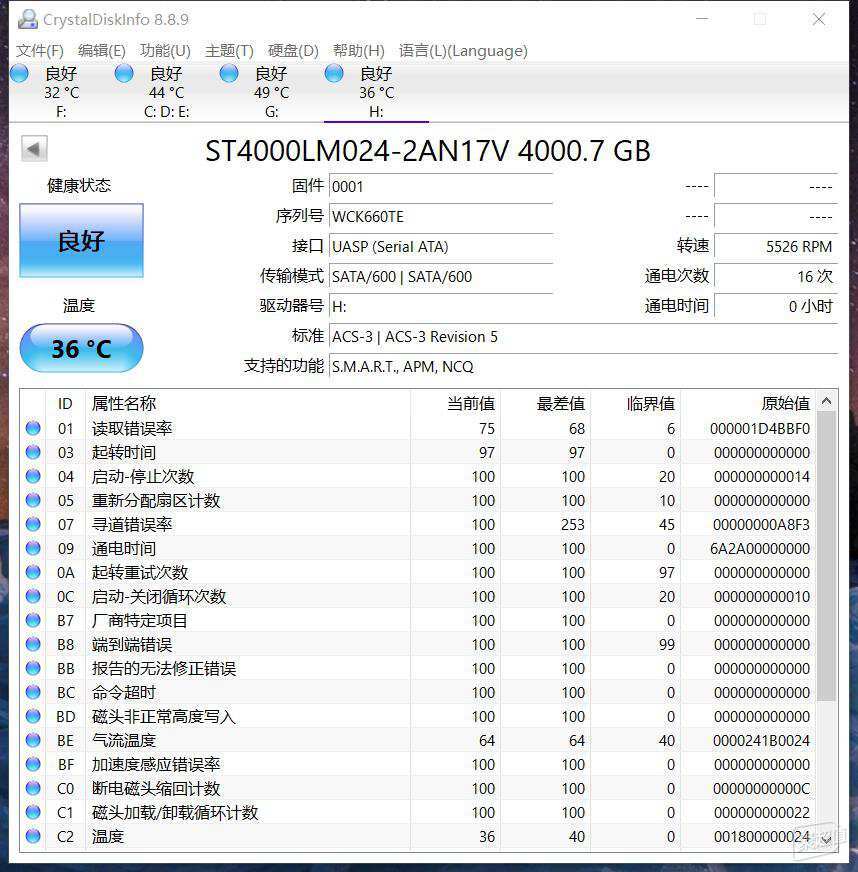Click status orb for attribute C0 断电磁头缩回计数
Image resolution: width=858 pixels, height=872 pixels.
tap(33, 788)
